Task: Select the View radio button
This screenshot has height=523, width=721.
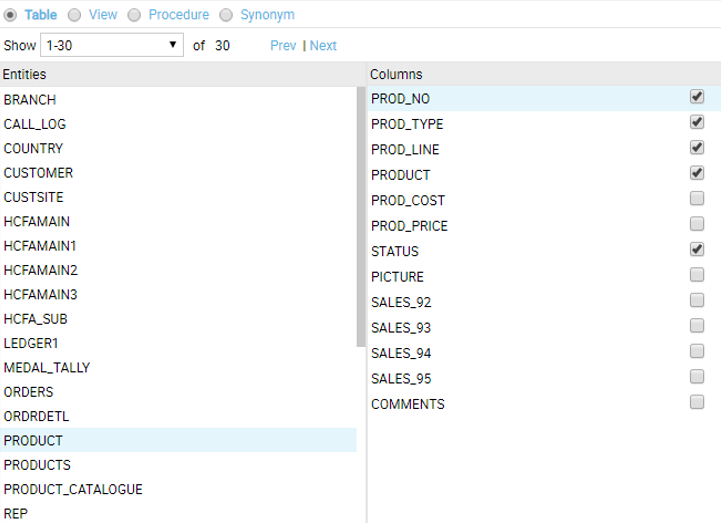Action: pyautogui.click(x=74, y=15)
